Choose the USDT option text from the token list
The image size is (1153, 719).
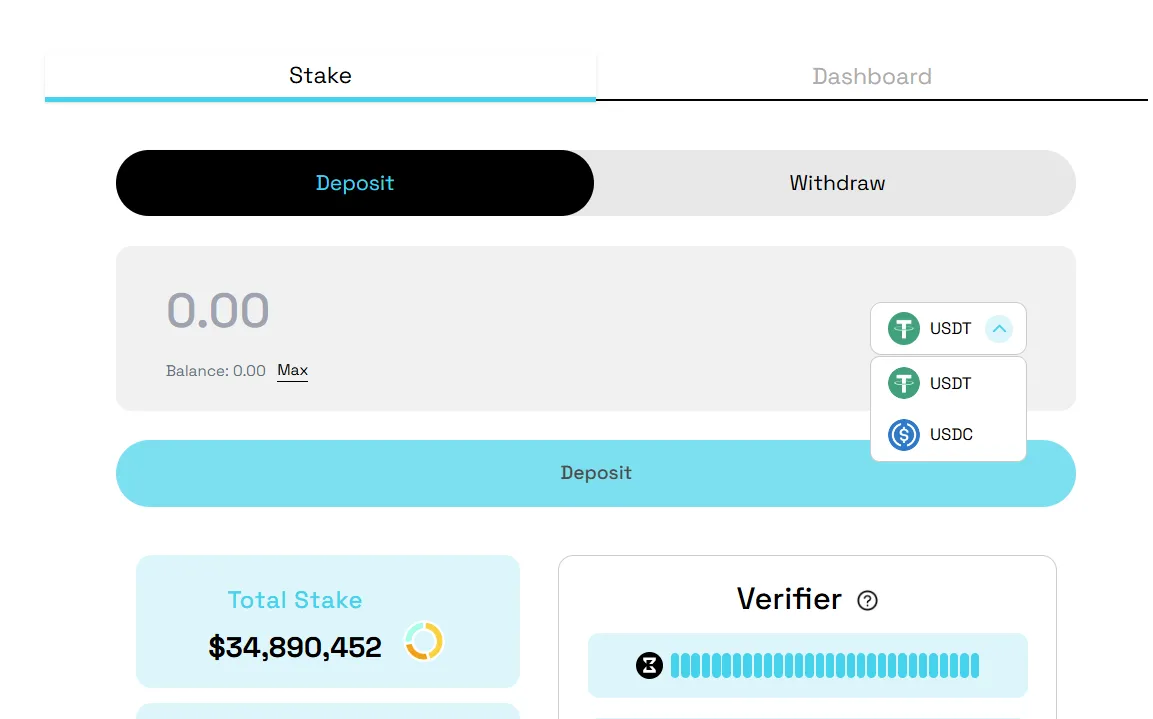pyautogui.click(x=950, y=383)
